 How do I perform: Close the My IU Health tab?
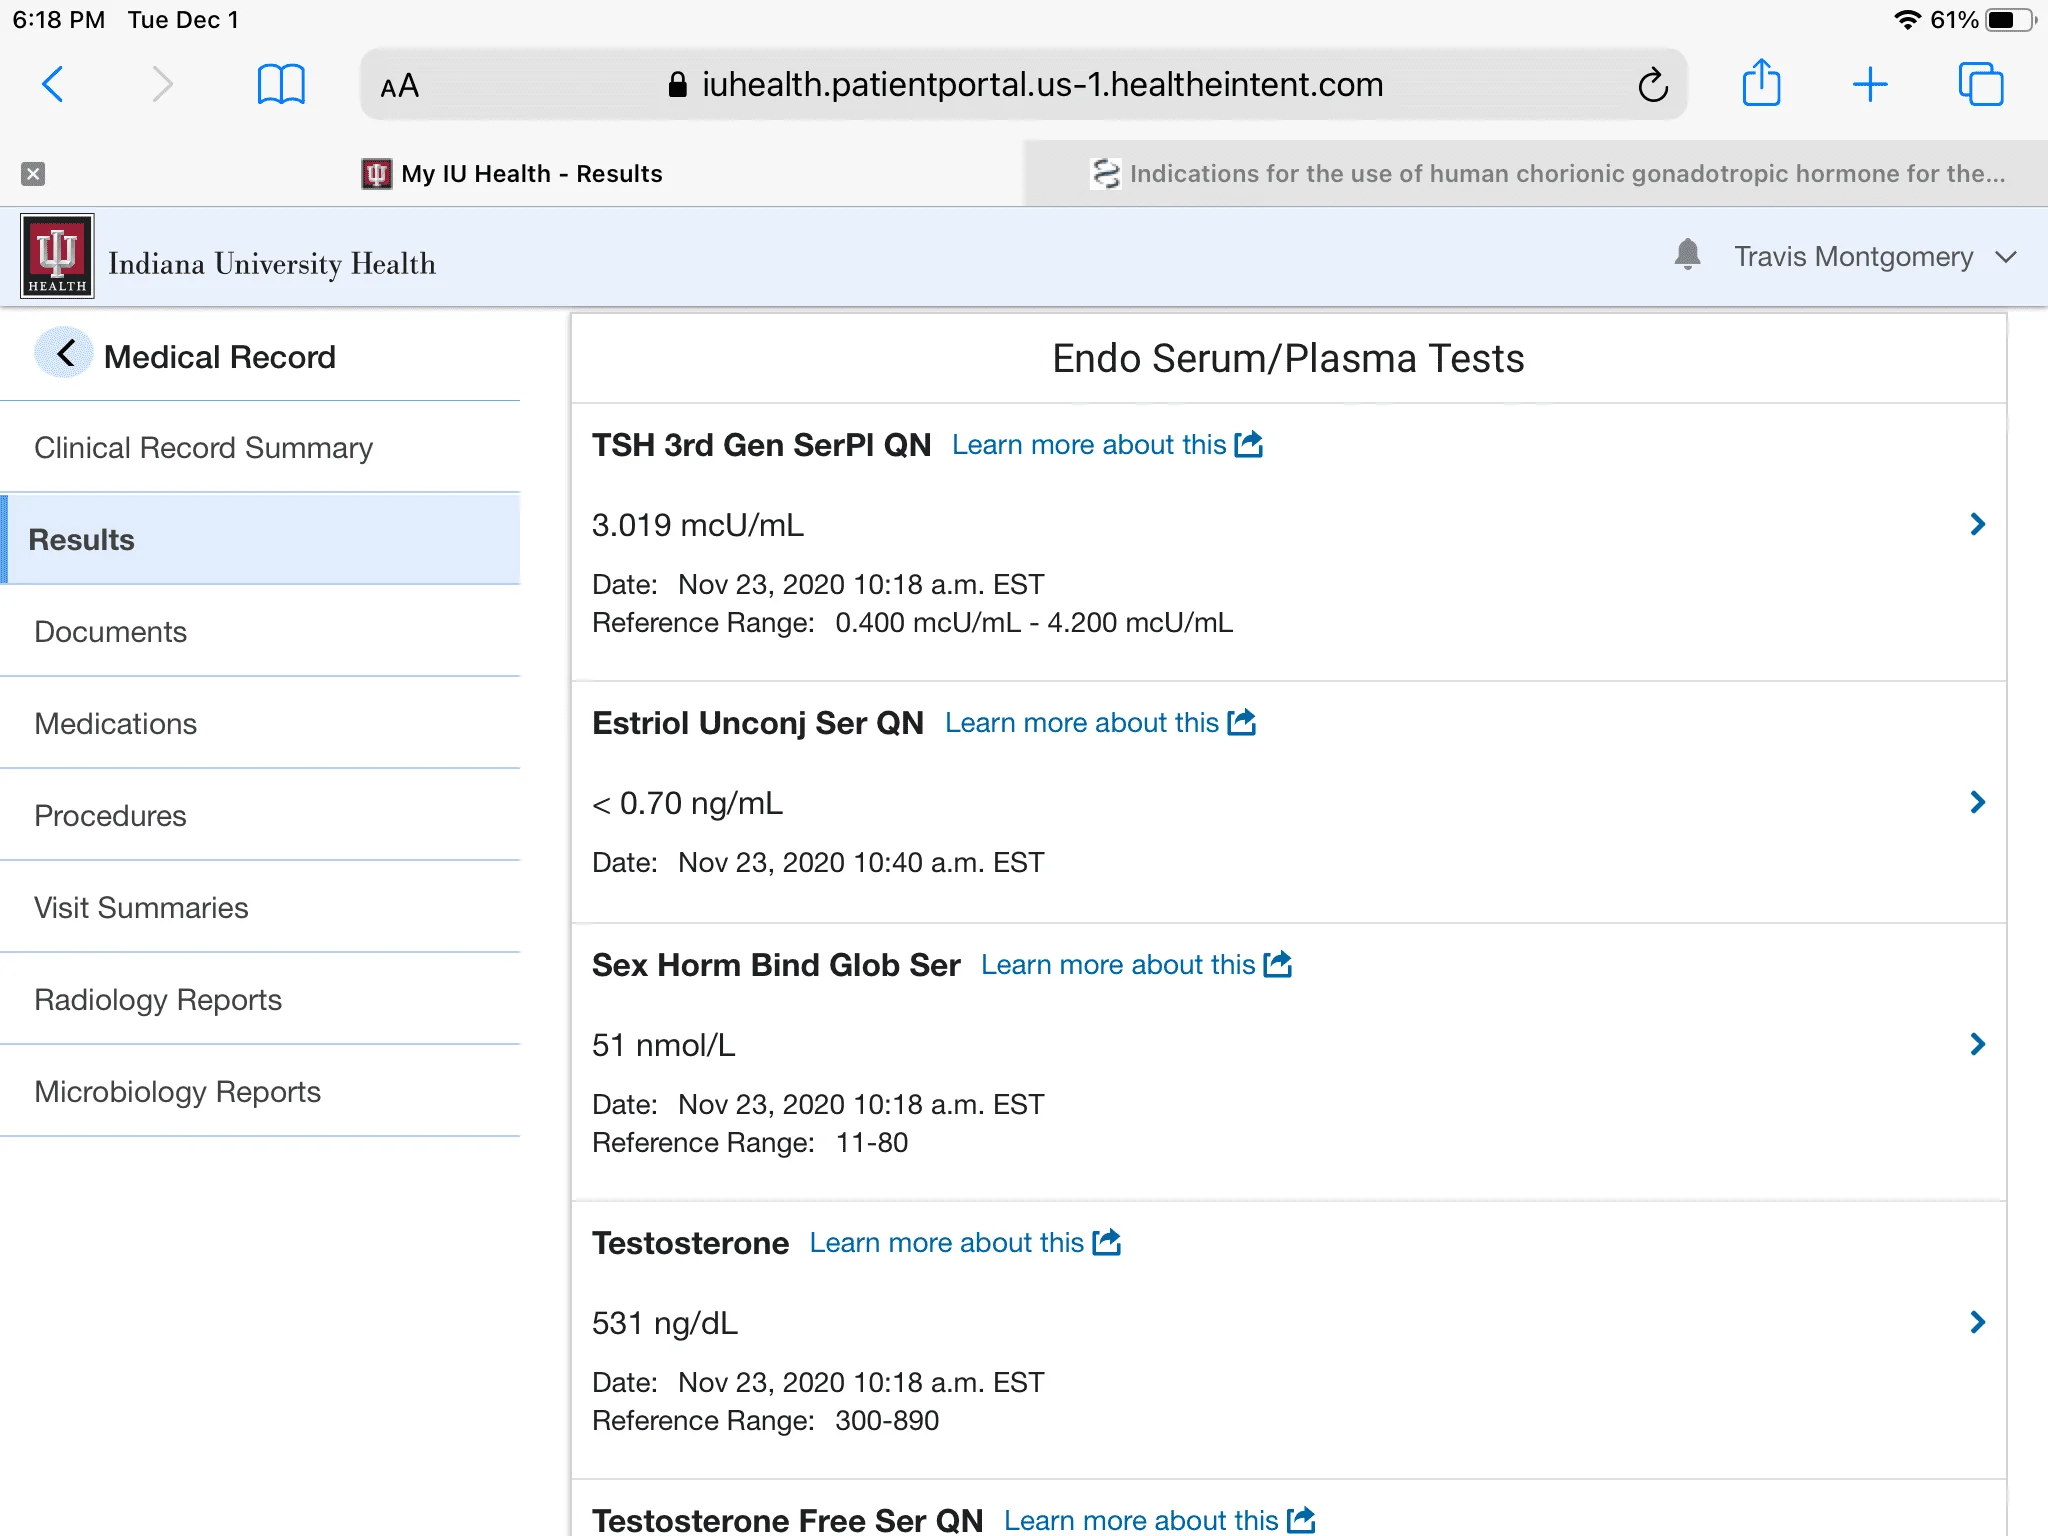point(33,174)
